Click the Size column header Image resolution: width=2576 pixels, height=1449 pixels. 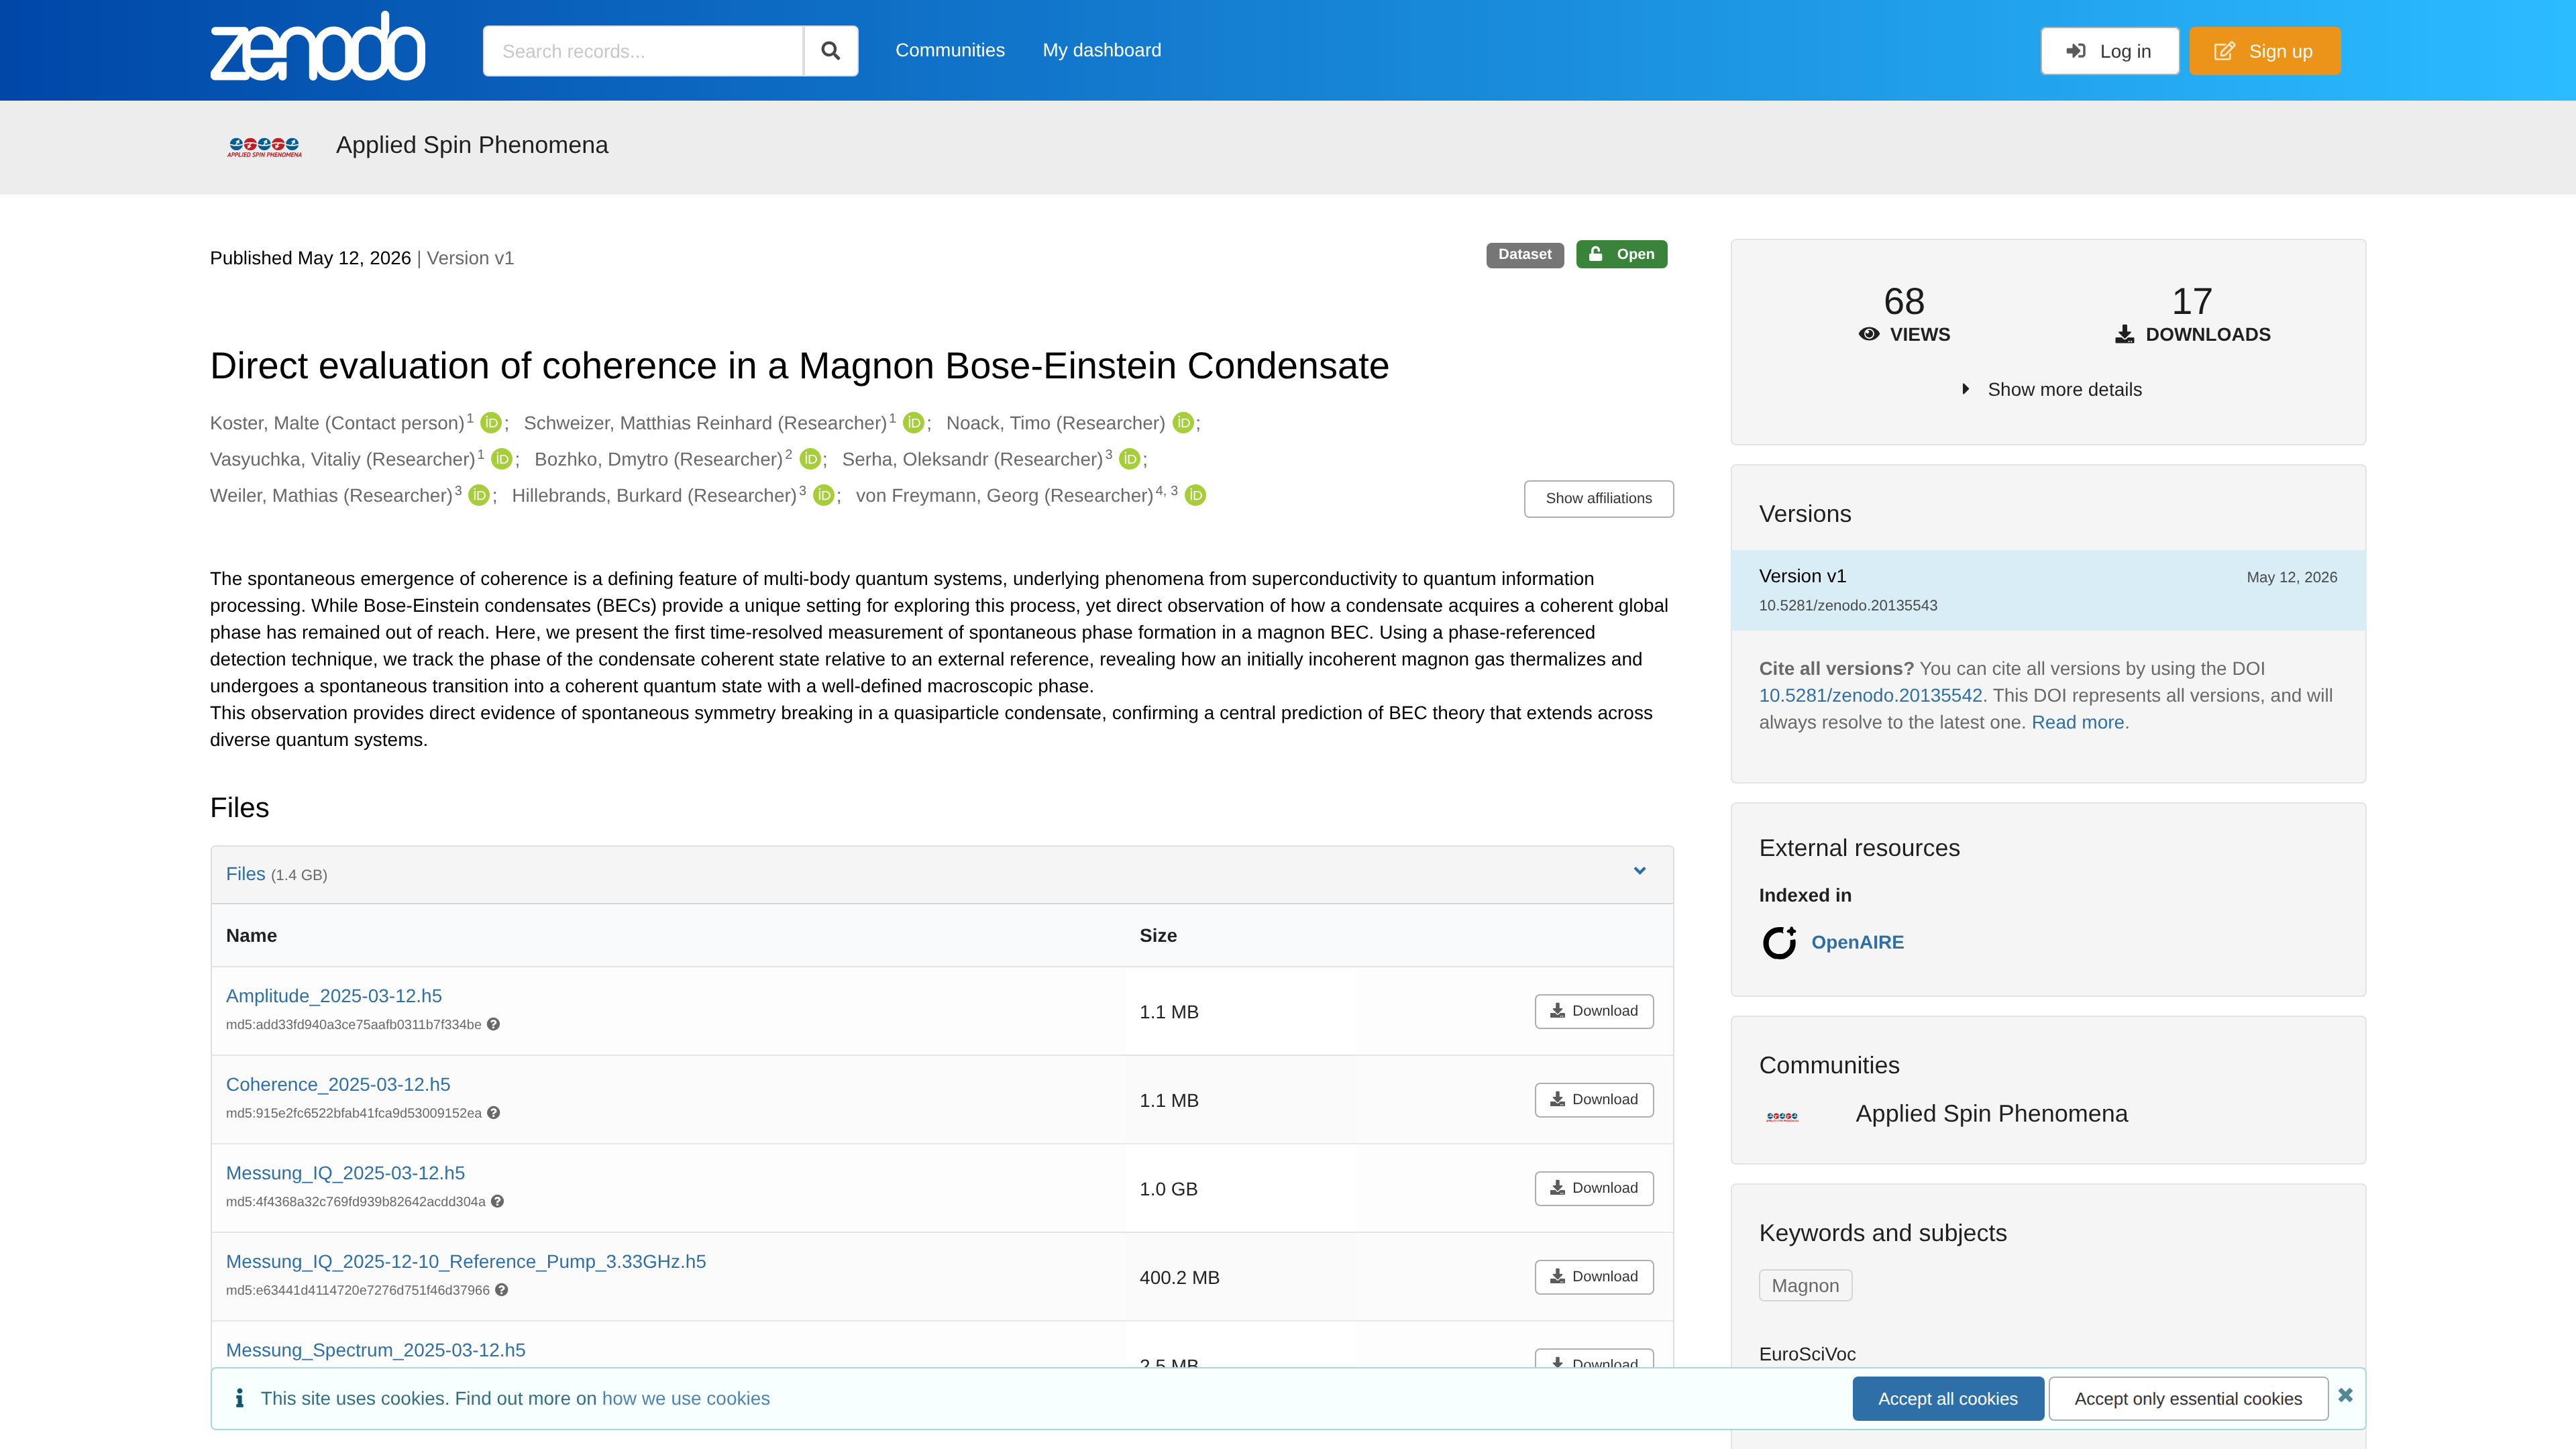tap(1158, 935)
